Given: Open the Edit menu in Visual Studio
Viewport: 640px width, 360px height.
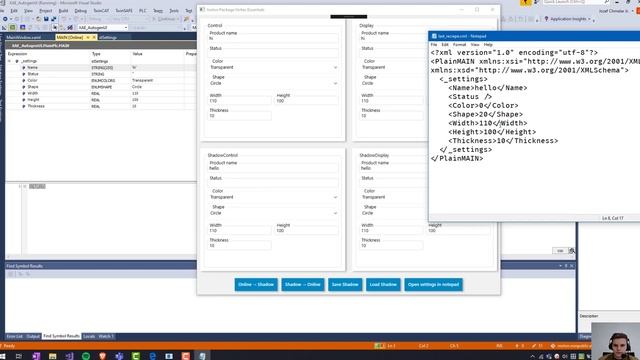Looking at the screenshot, I should point(14,11).
